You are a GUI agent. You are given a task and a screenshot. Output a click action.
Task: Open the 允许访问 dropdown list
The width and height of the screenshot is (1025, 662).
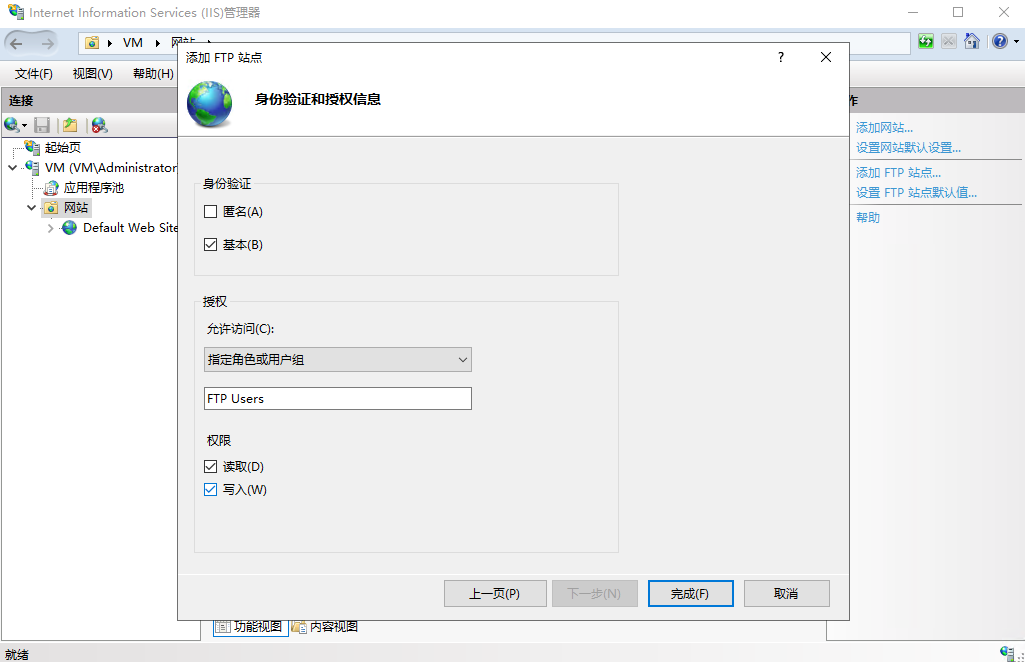pos(337,360)
